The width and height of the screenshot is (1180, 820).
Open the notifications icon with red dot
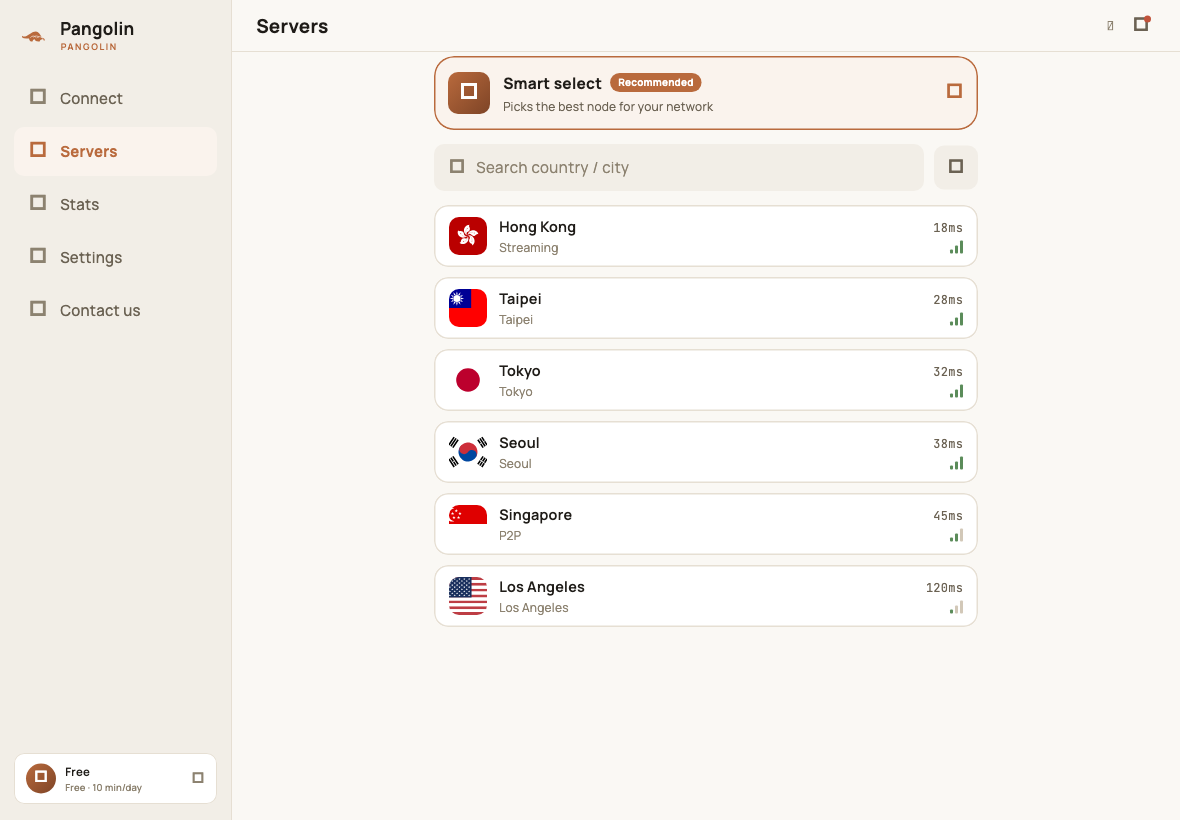(1142, 25)
